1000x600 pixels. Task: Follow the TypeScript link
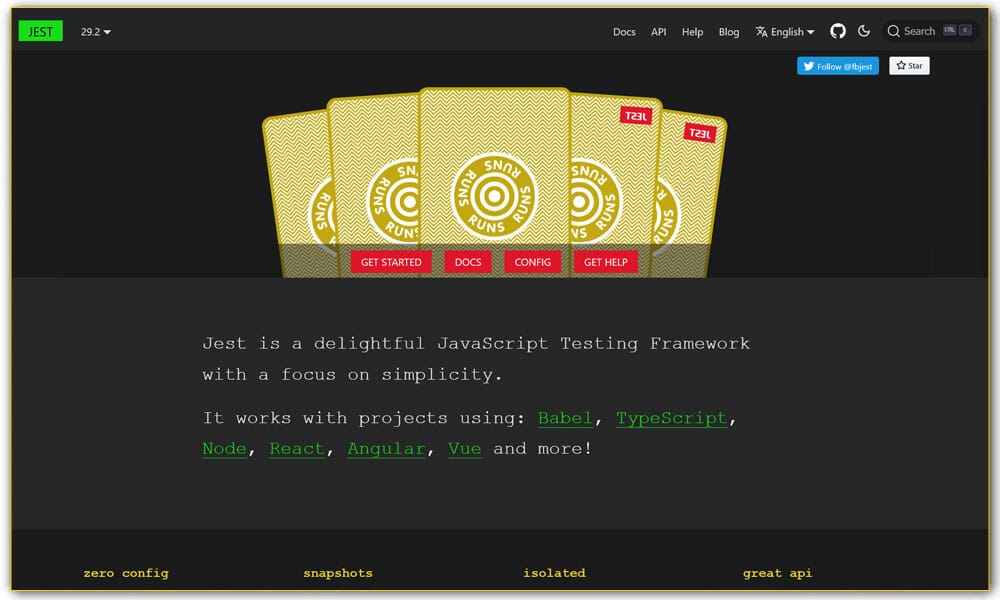click(671, 418)
